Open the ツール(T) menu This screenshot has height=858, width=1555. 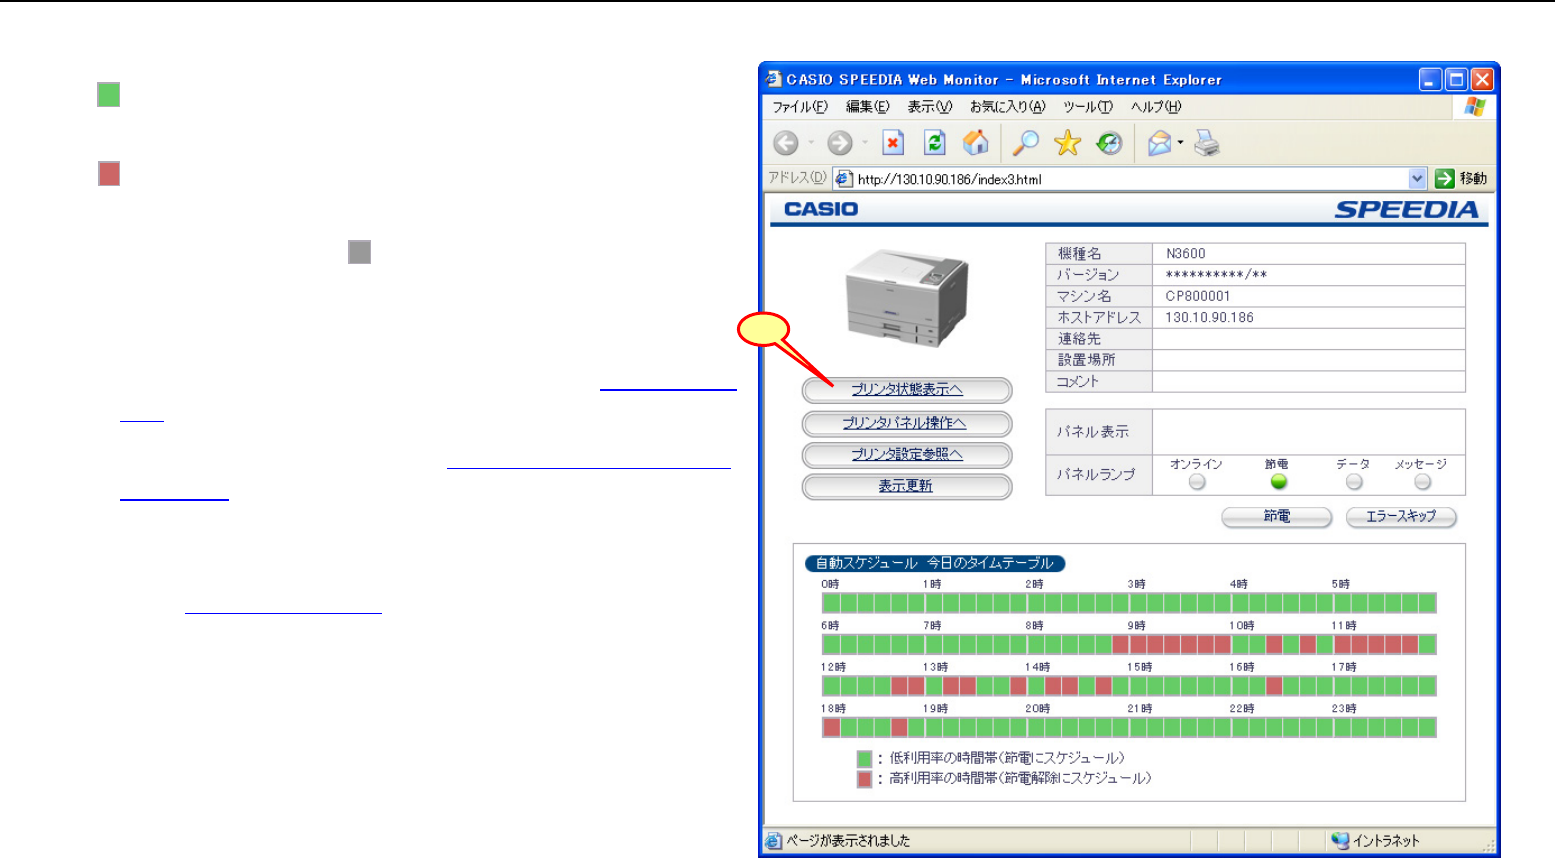[x=1088, y=107]
